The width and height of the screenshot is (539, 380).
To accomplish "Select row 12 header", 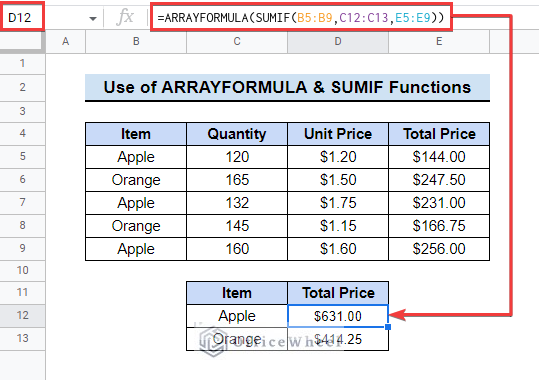I will [22, 315].
